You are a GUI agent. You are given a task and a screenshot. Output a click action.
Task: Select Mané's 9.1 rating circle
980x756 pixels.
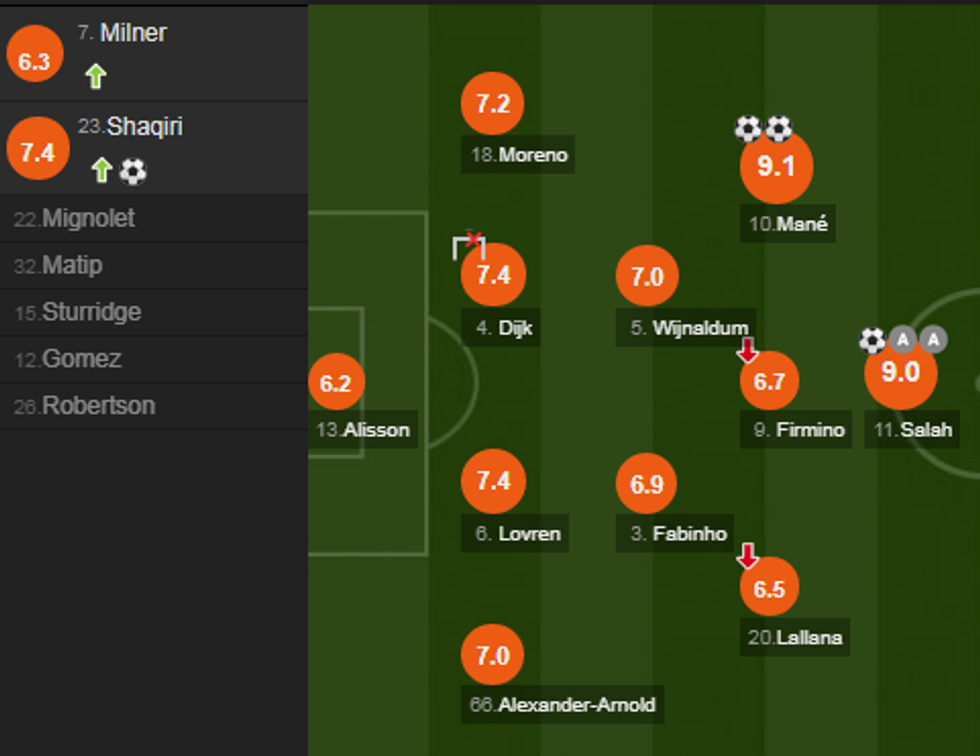pyautogui.click(x=776, y=167)
